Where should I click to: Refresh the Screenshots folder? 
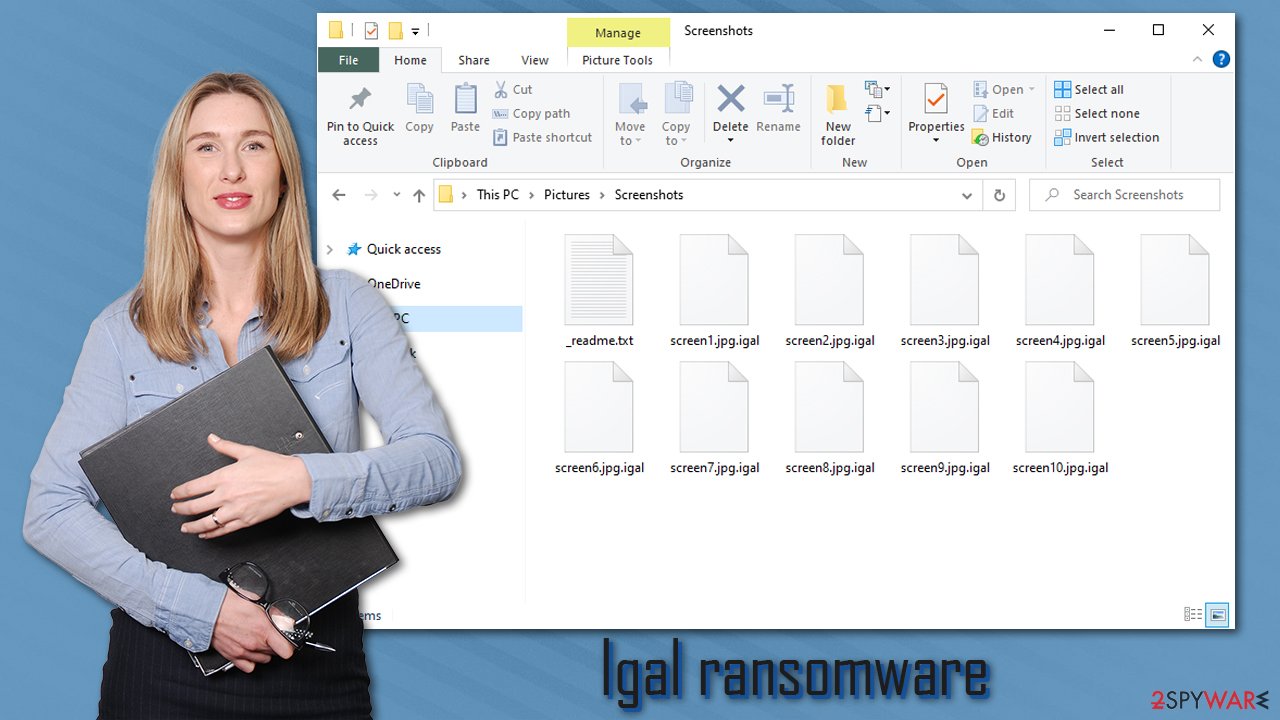(998, 195)
